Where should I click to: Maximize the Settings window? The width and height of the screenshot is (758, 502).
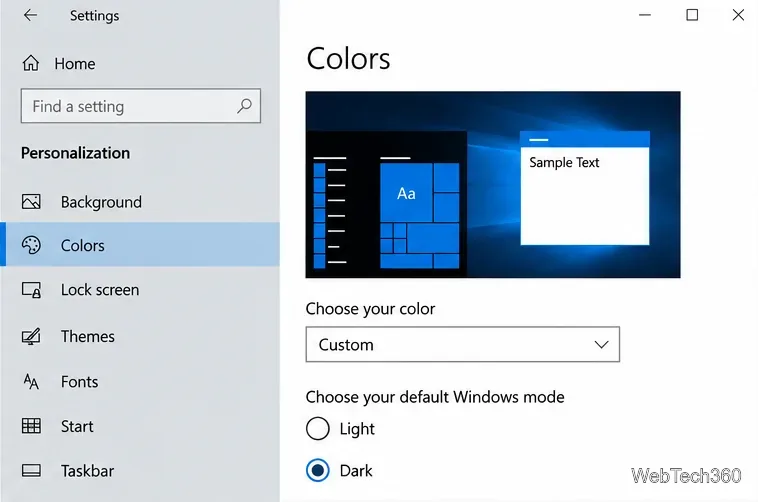692,15
